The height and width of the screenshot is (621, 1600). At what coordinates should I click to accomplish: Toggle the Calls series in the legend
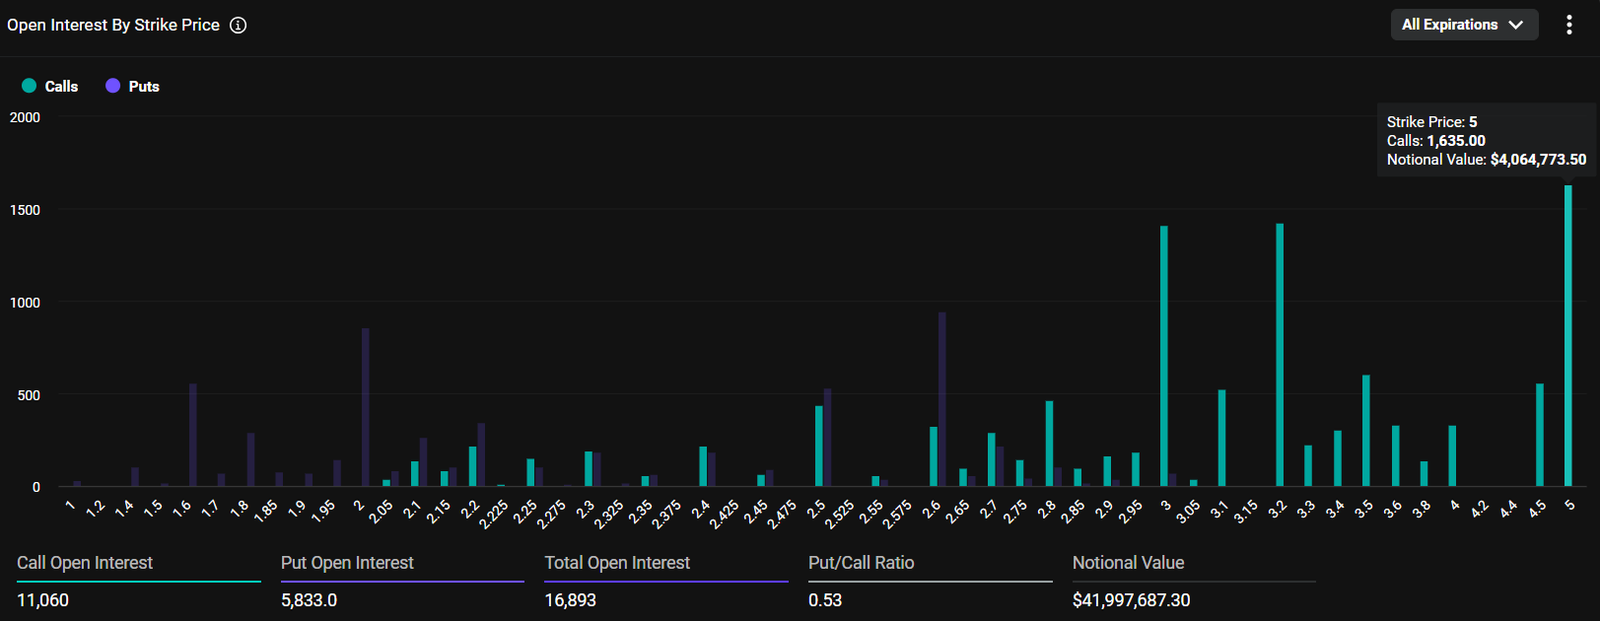(x=50, y=86)
